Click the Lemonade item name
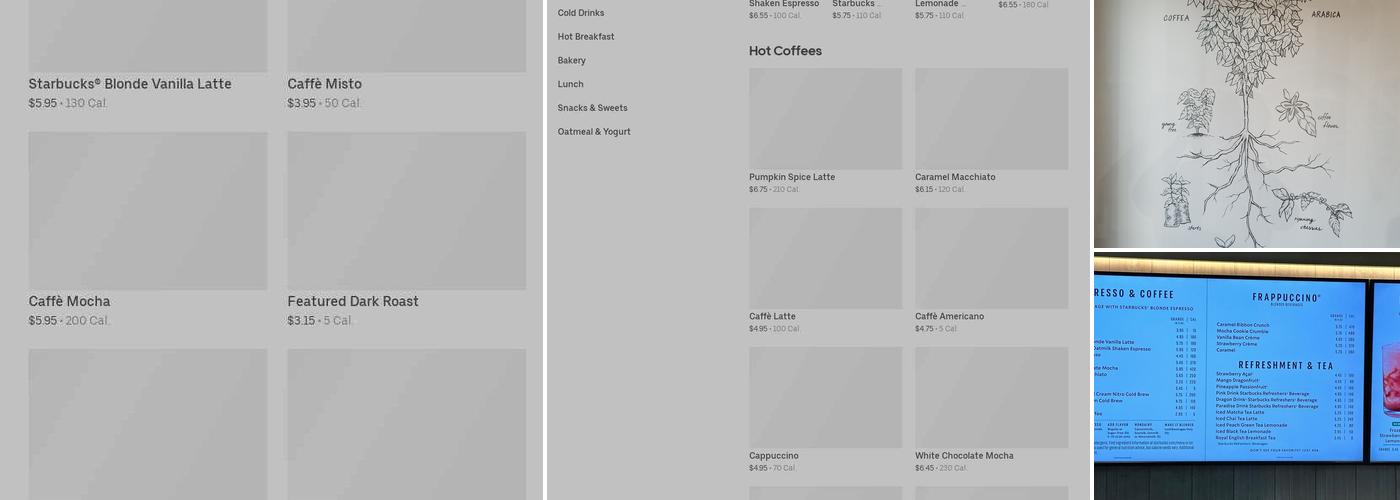This screenshot has height=500, width=1400. tap(940, 4)
